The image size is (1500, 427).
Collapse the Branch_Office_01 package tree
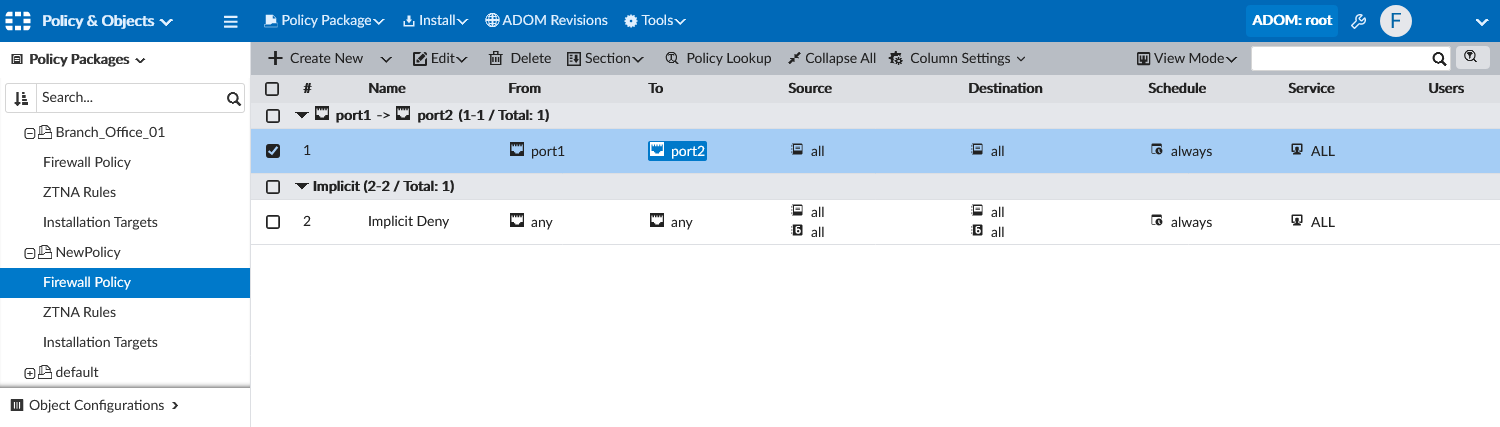click(x=30, y=133)
